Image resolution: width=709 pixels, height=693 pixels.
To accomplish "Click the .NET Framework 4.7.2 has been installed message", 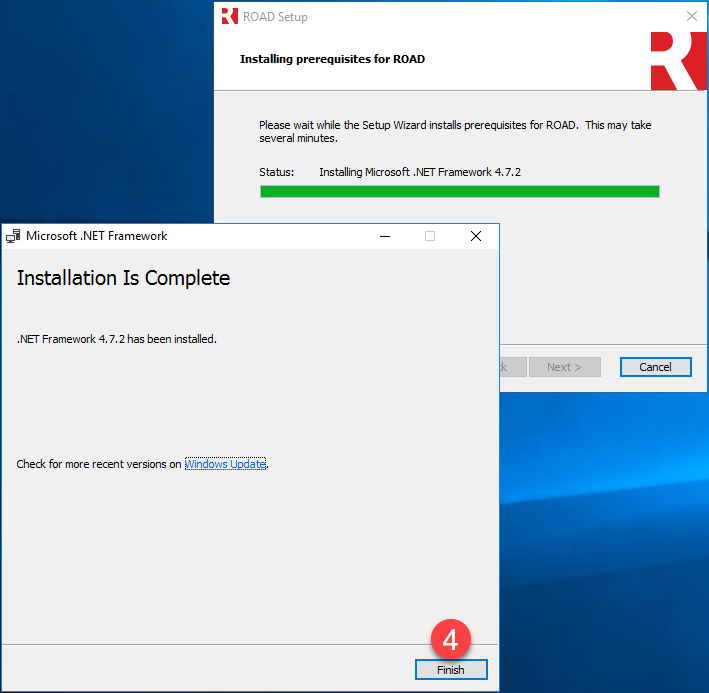I will point(117,339).
